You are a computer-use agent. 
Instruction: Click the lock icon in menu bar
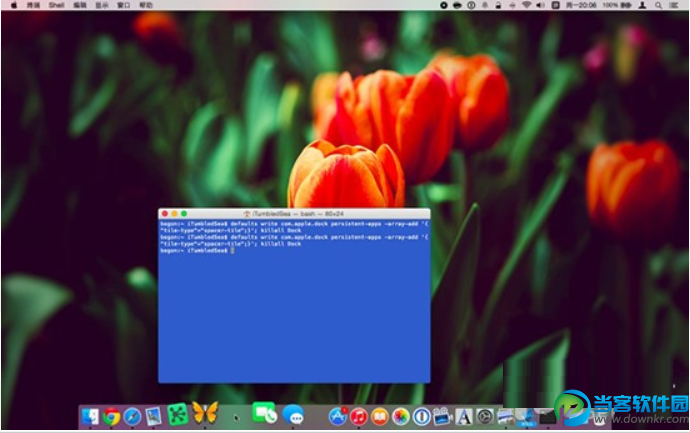[x=498, y=5]
